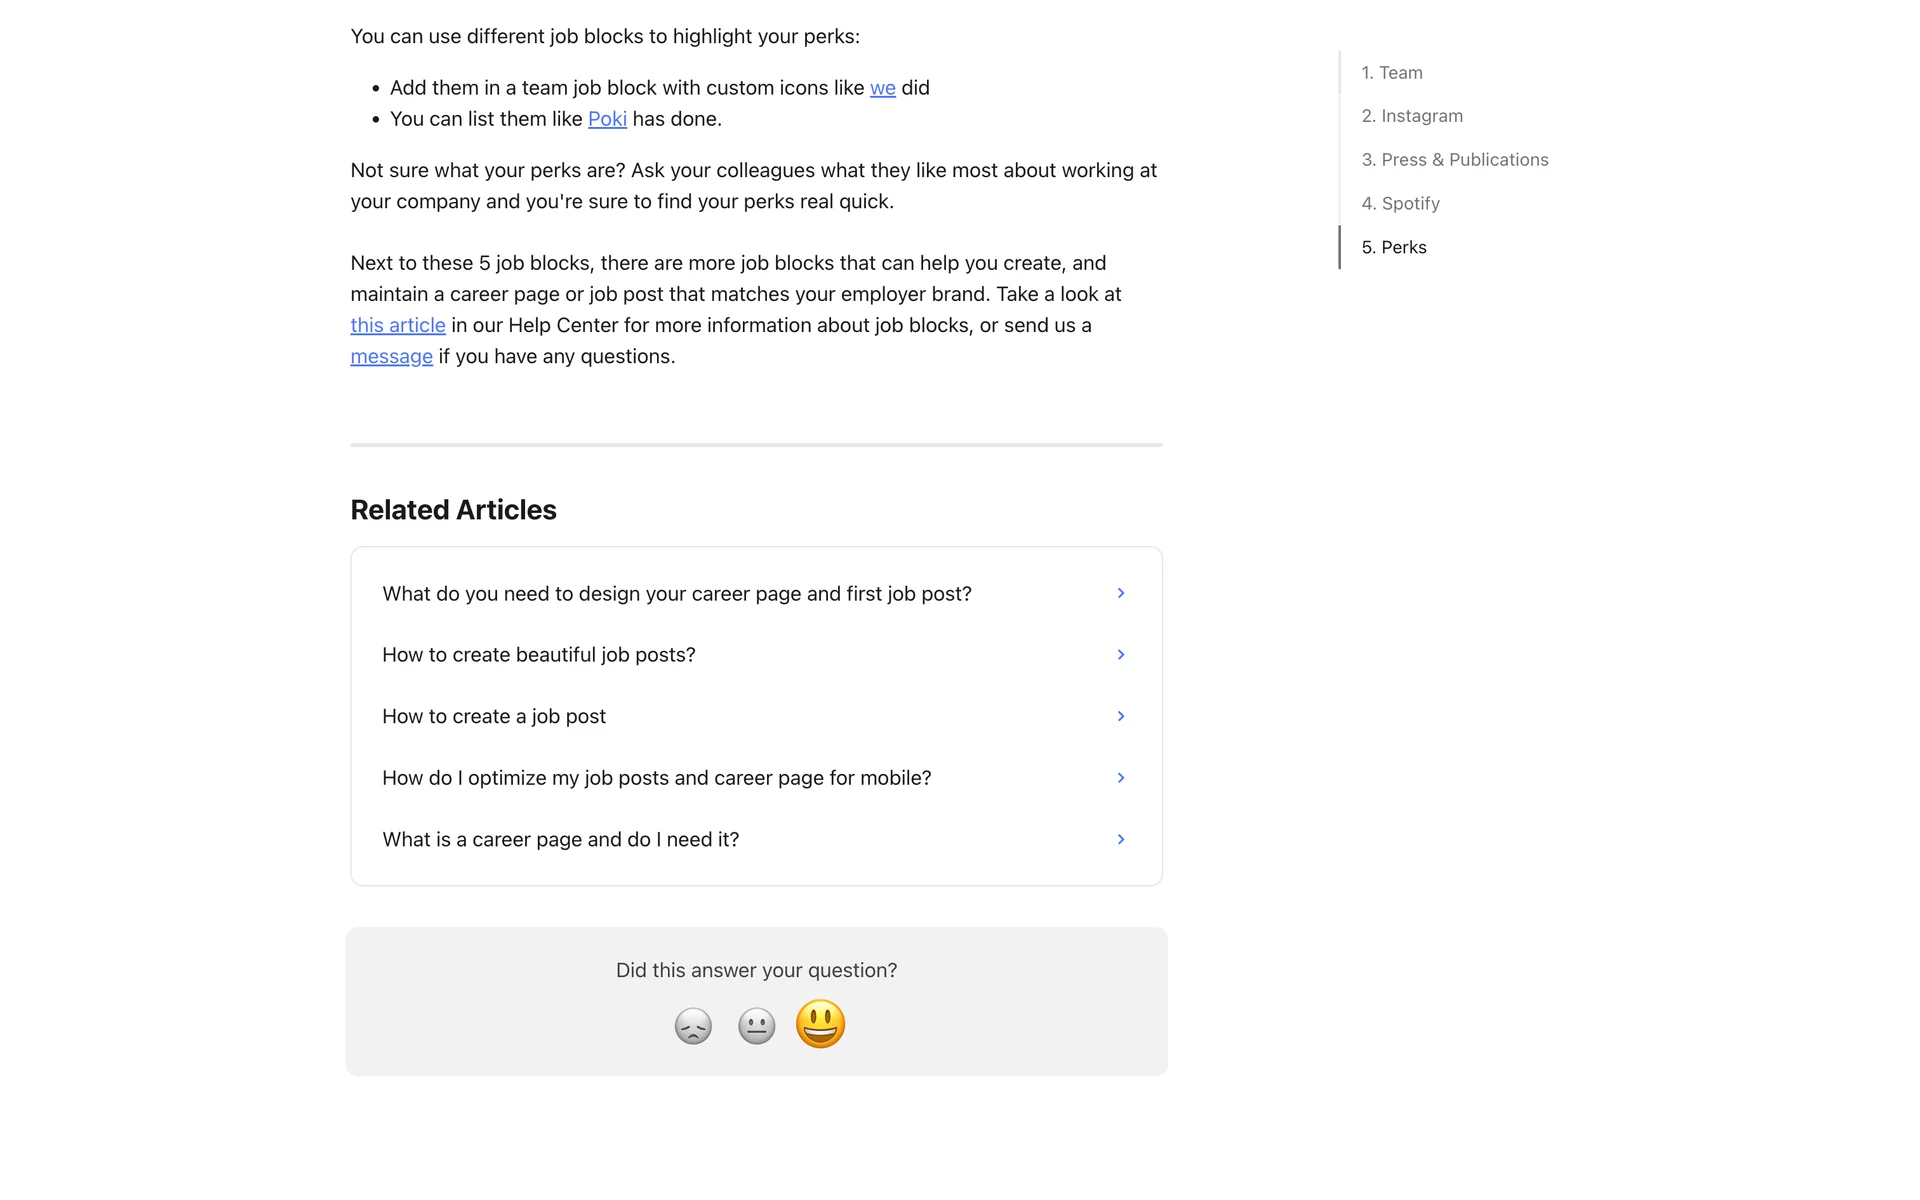
Task: Click chevron beside 'What is a career page' article
Action: click(1121, 839)
